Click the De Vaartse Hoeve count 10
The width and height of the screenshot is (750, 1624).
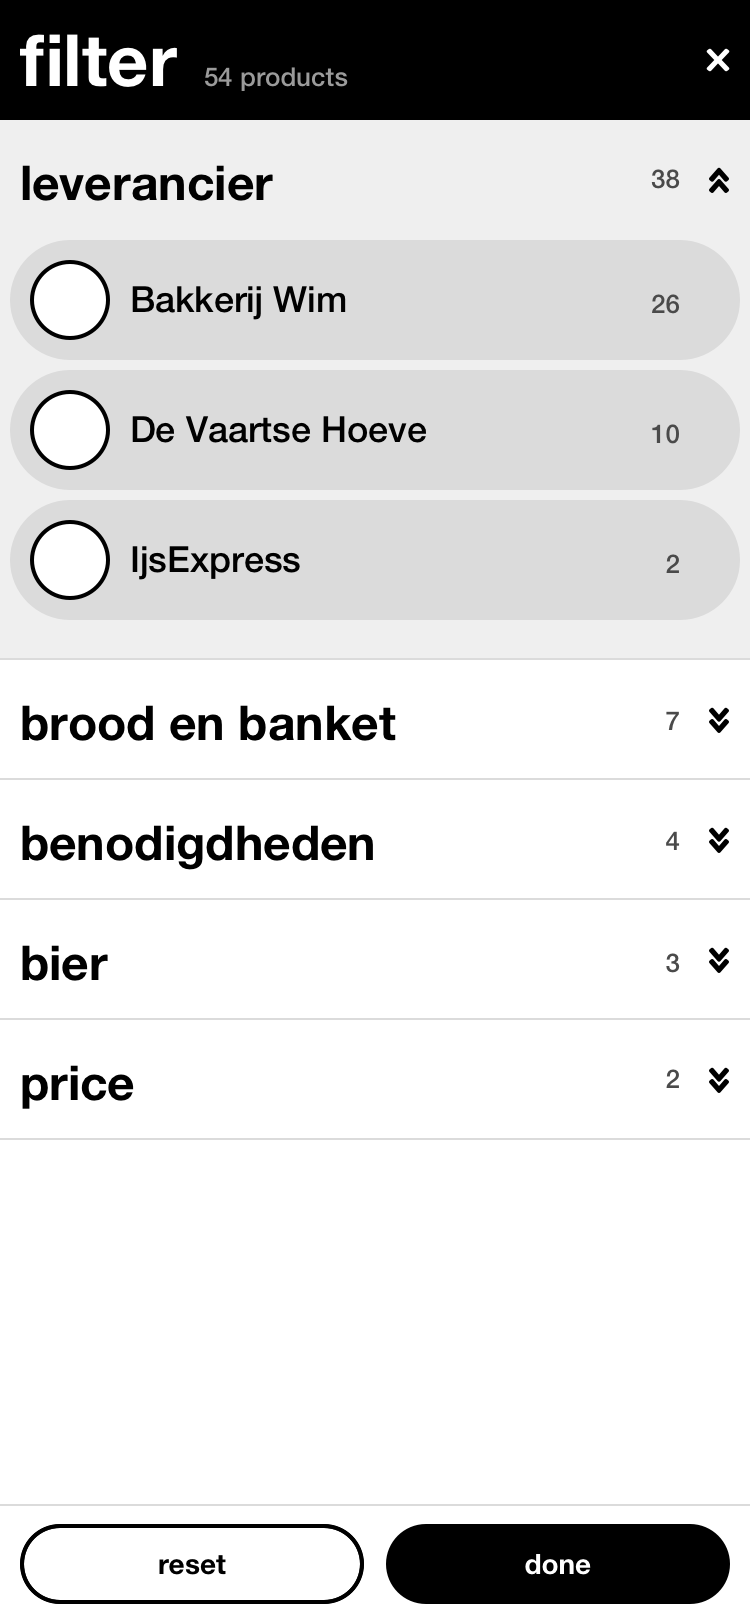665,434
